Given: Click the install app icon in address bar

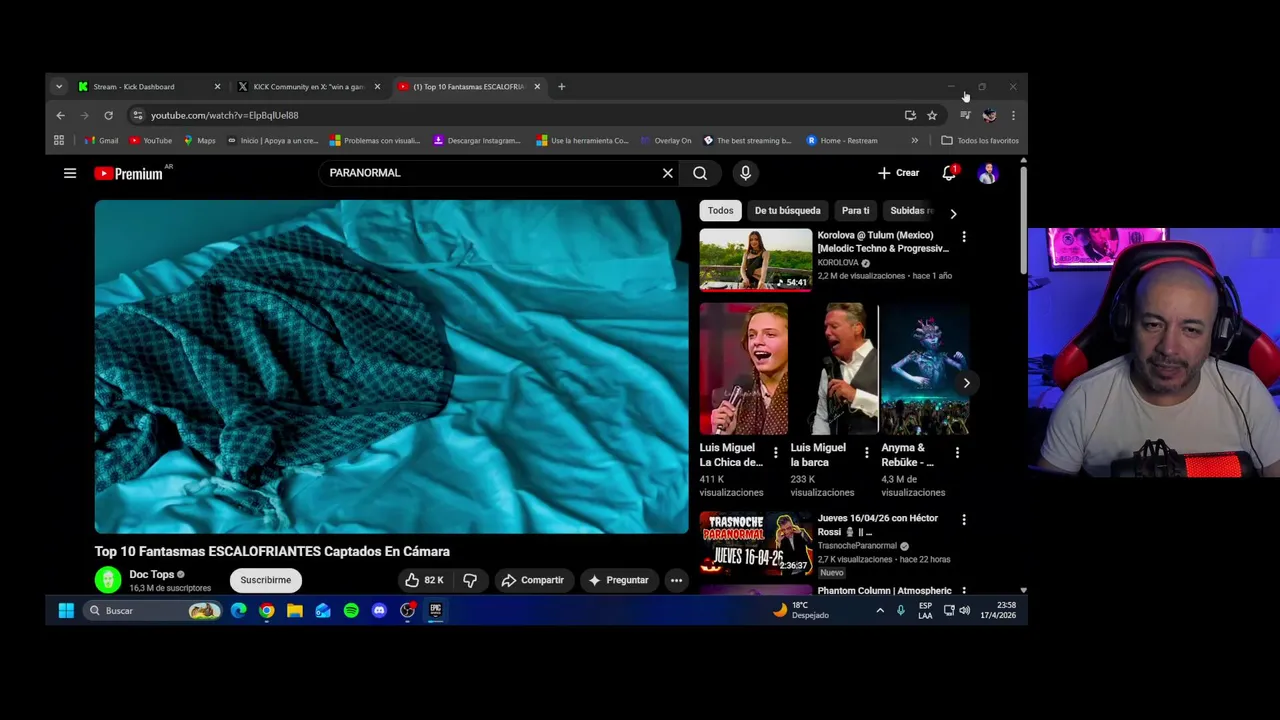Looking at the screenshot, I should [910, 115].
